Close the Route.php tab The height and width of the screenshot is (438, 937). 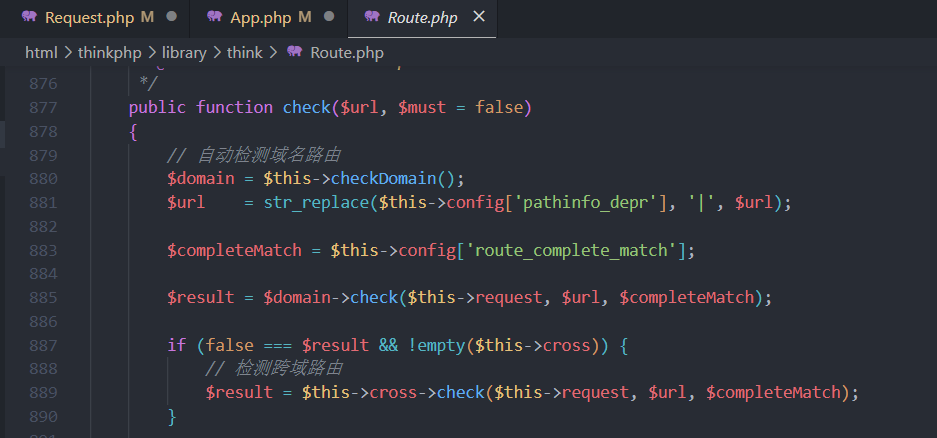(x=478, y=17)
